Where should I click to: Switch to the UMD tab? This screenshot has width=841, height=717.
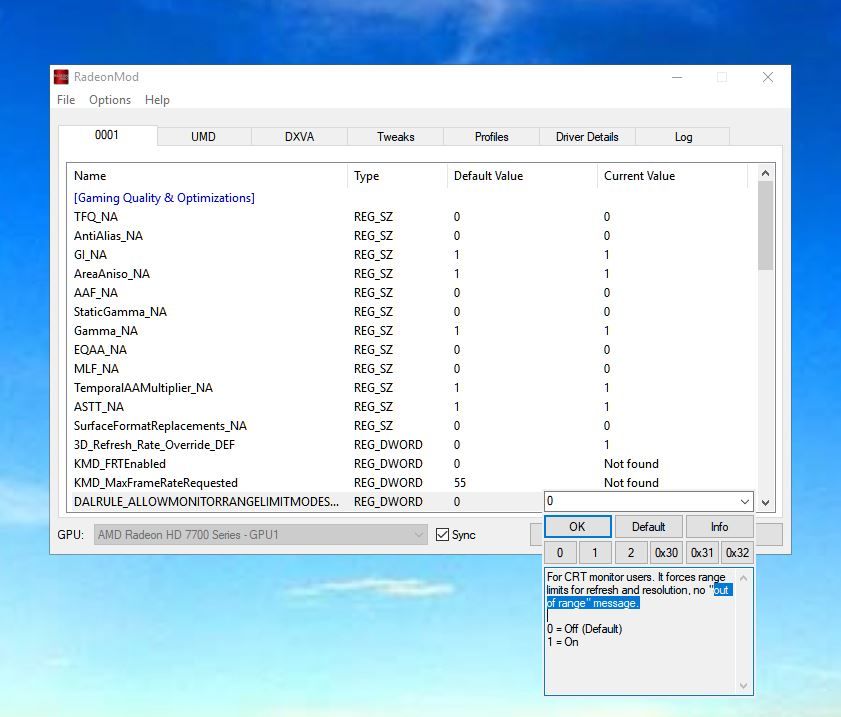[x=203, y=137]
